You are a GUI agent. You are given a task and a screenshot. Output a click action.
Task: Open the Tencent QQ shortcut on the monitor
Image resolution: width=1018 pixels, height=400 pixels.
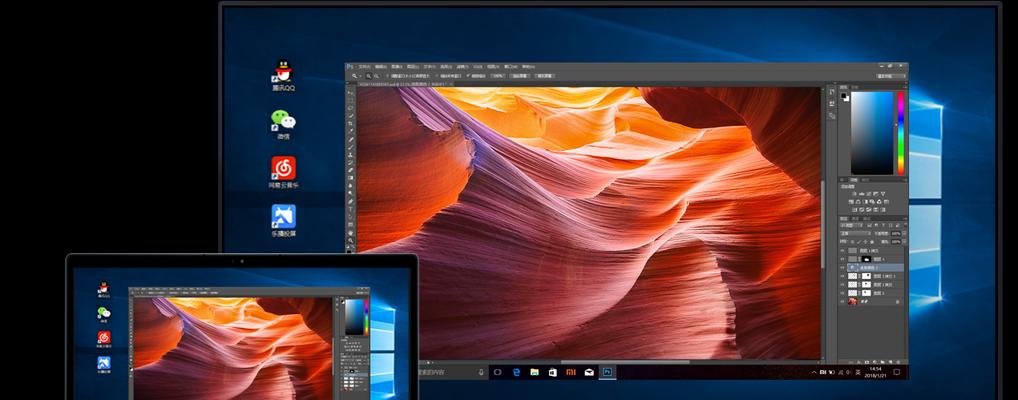click(283, 75)
